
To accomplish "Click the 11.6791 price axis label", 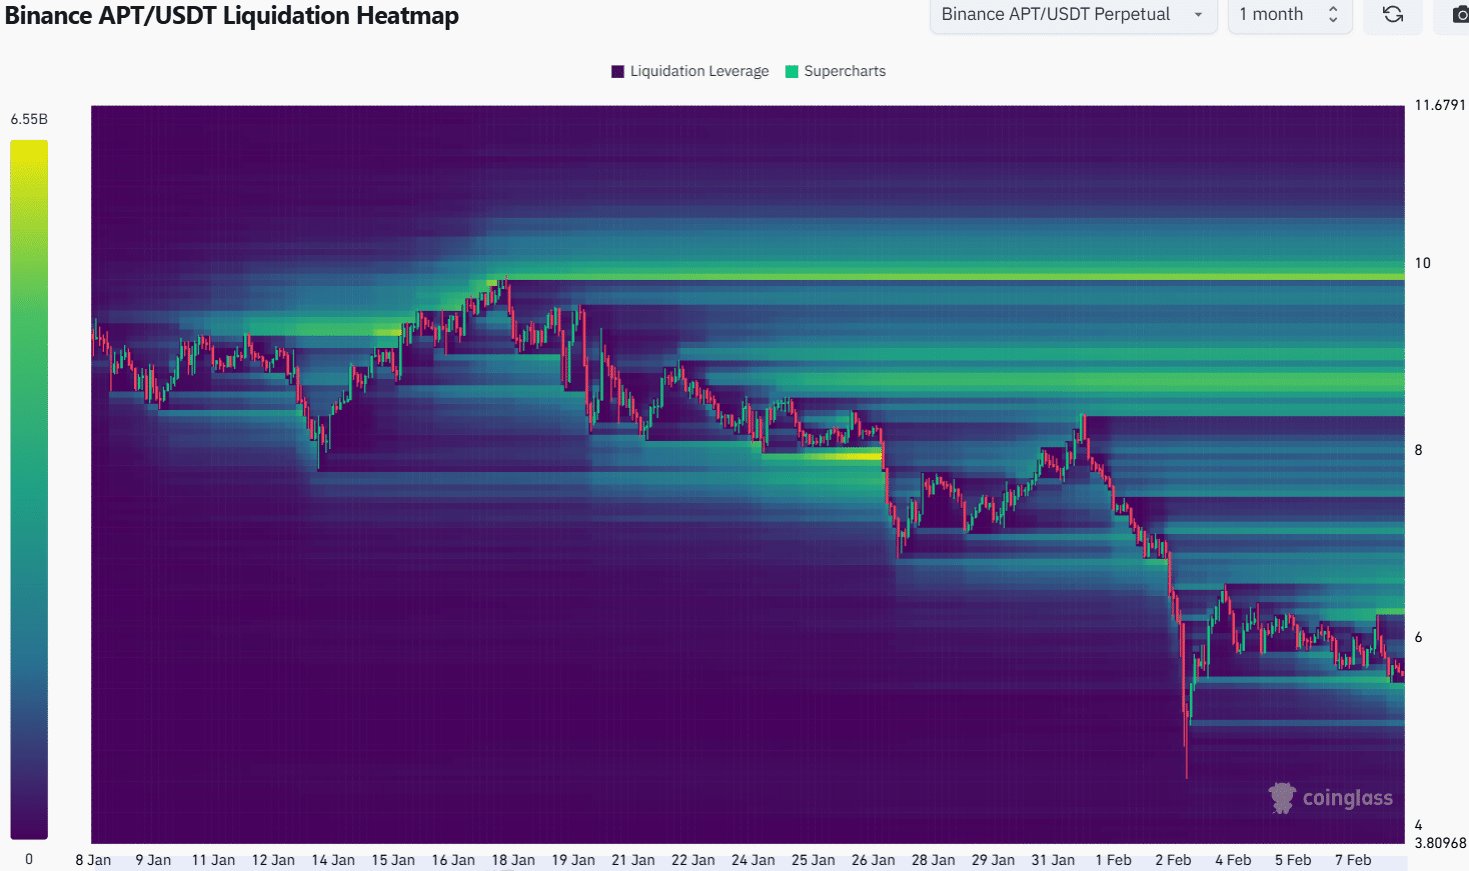I will [1440, 105].
